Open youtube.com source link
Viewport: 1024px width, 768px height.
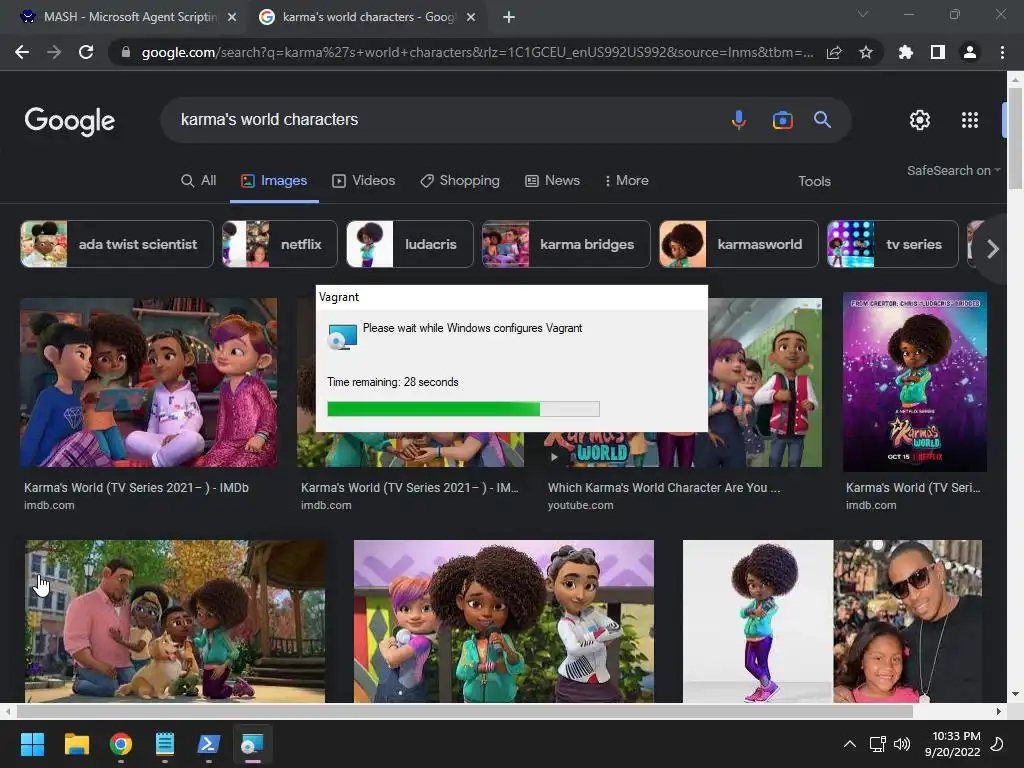pyautogui.click(x=581, y=505)
